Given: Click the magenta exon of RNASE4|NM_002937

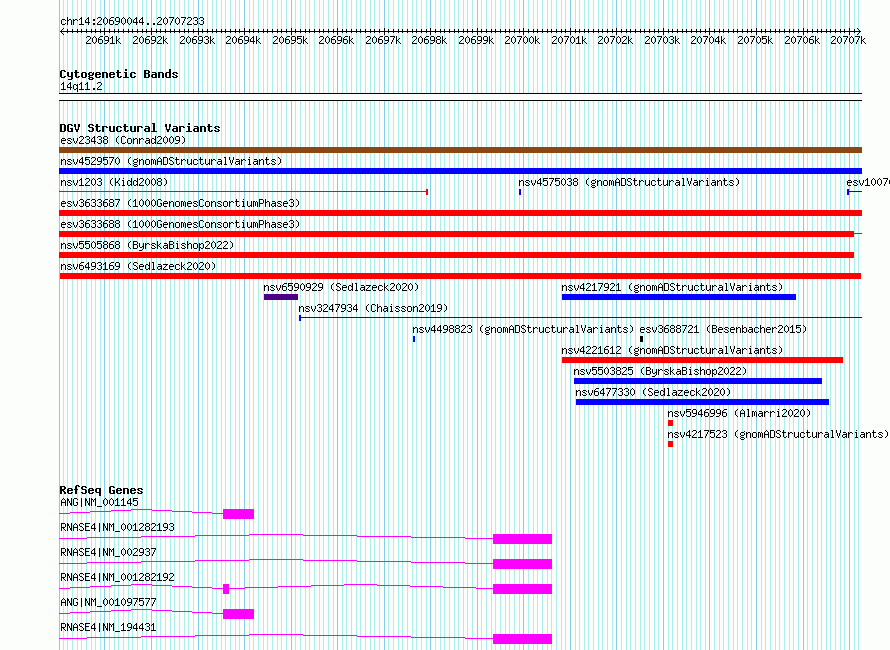Looking at the screenshot, I should [522, 564].
